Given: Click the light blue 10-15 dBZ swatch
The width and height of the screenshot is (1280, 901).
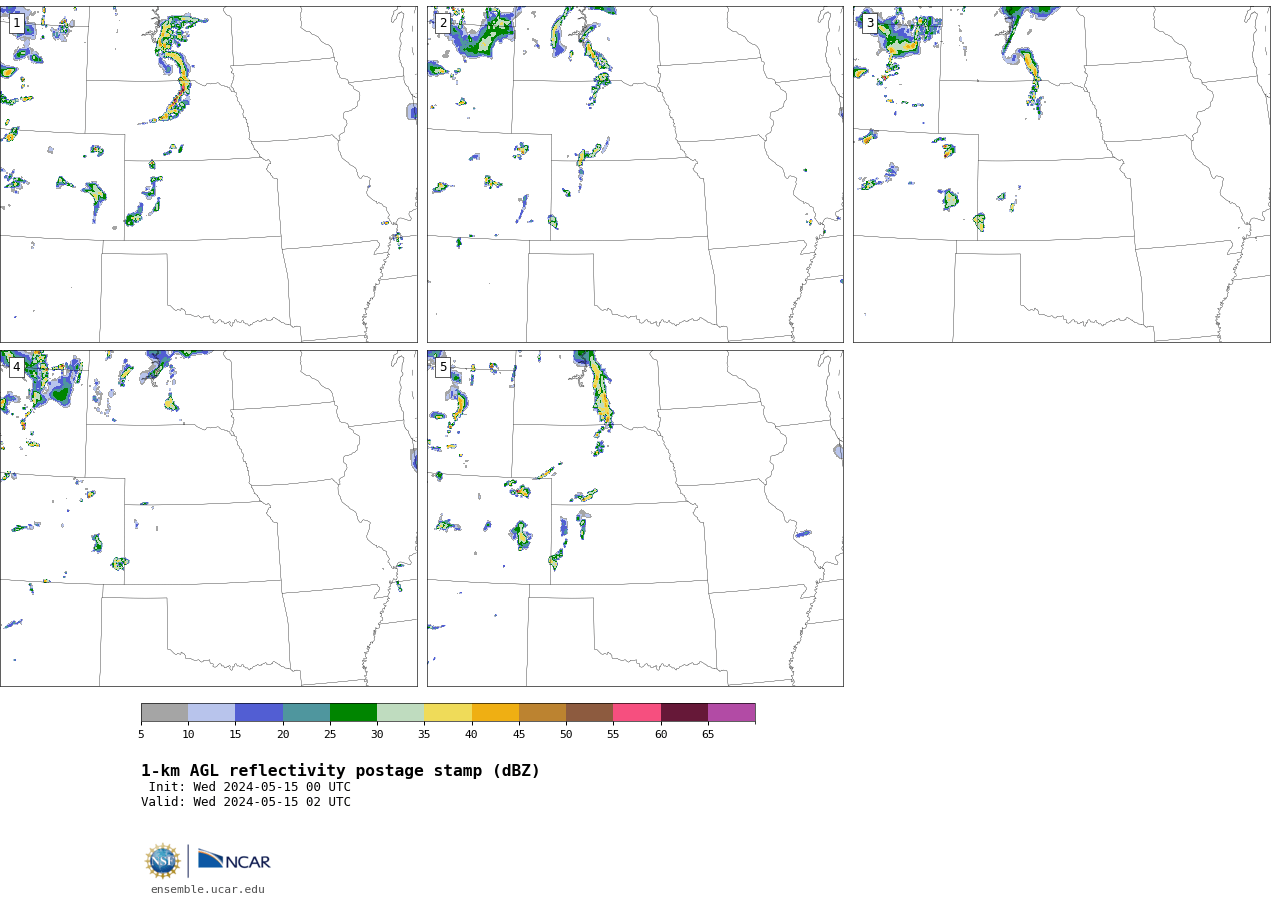Looking at the screenshot, I should 212,712.
